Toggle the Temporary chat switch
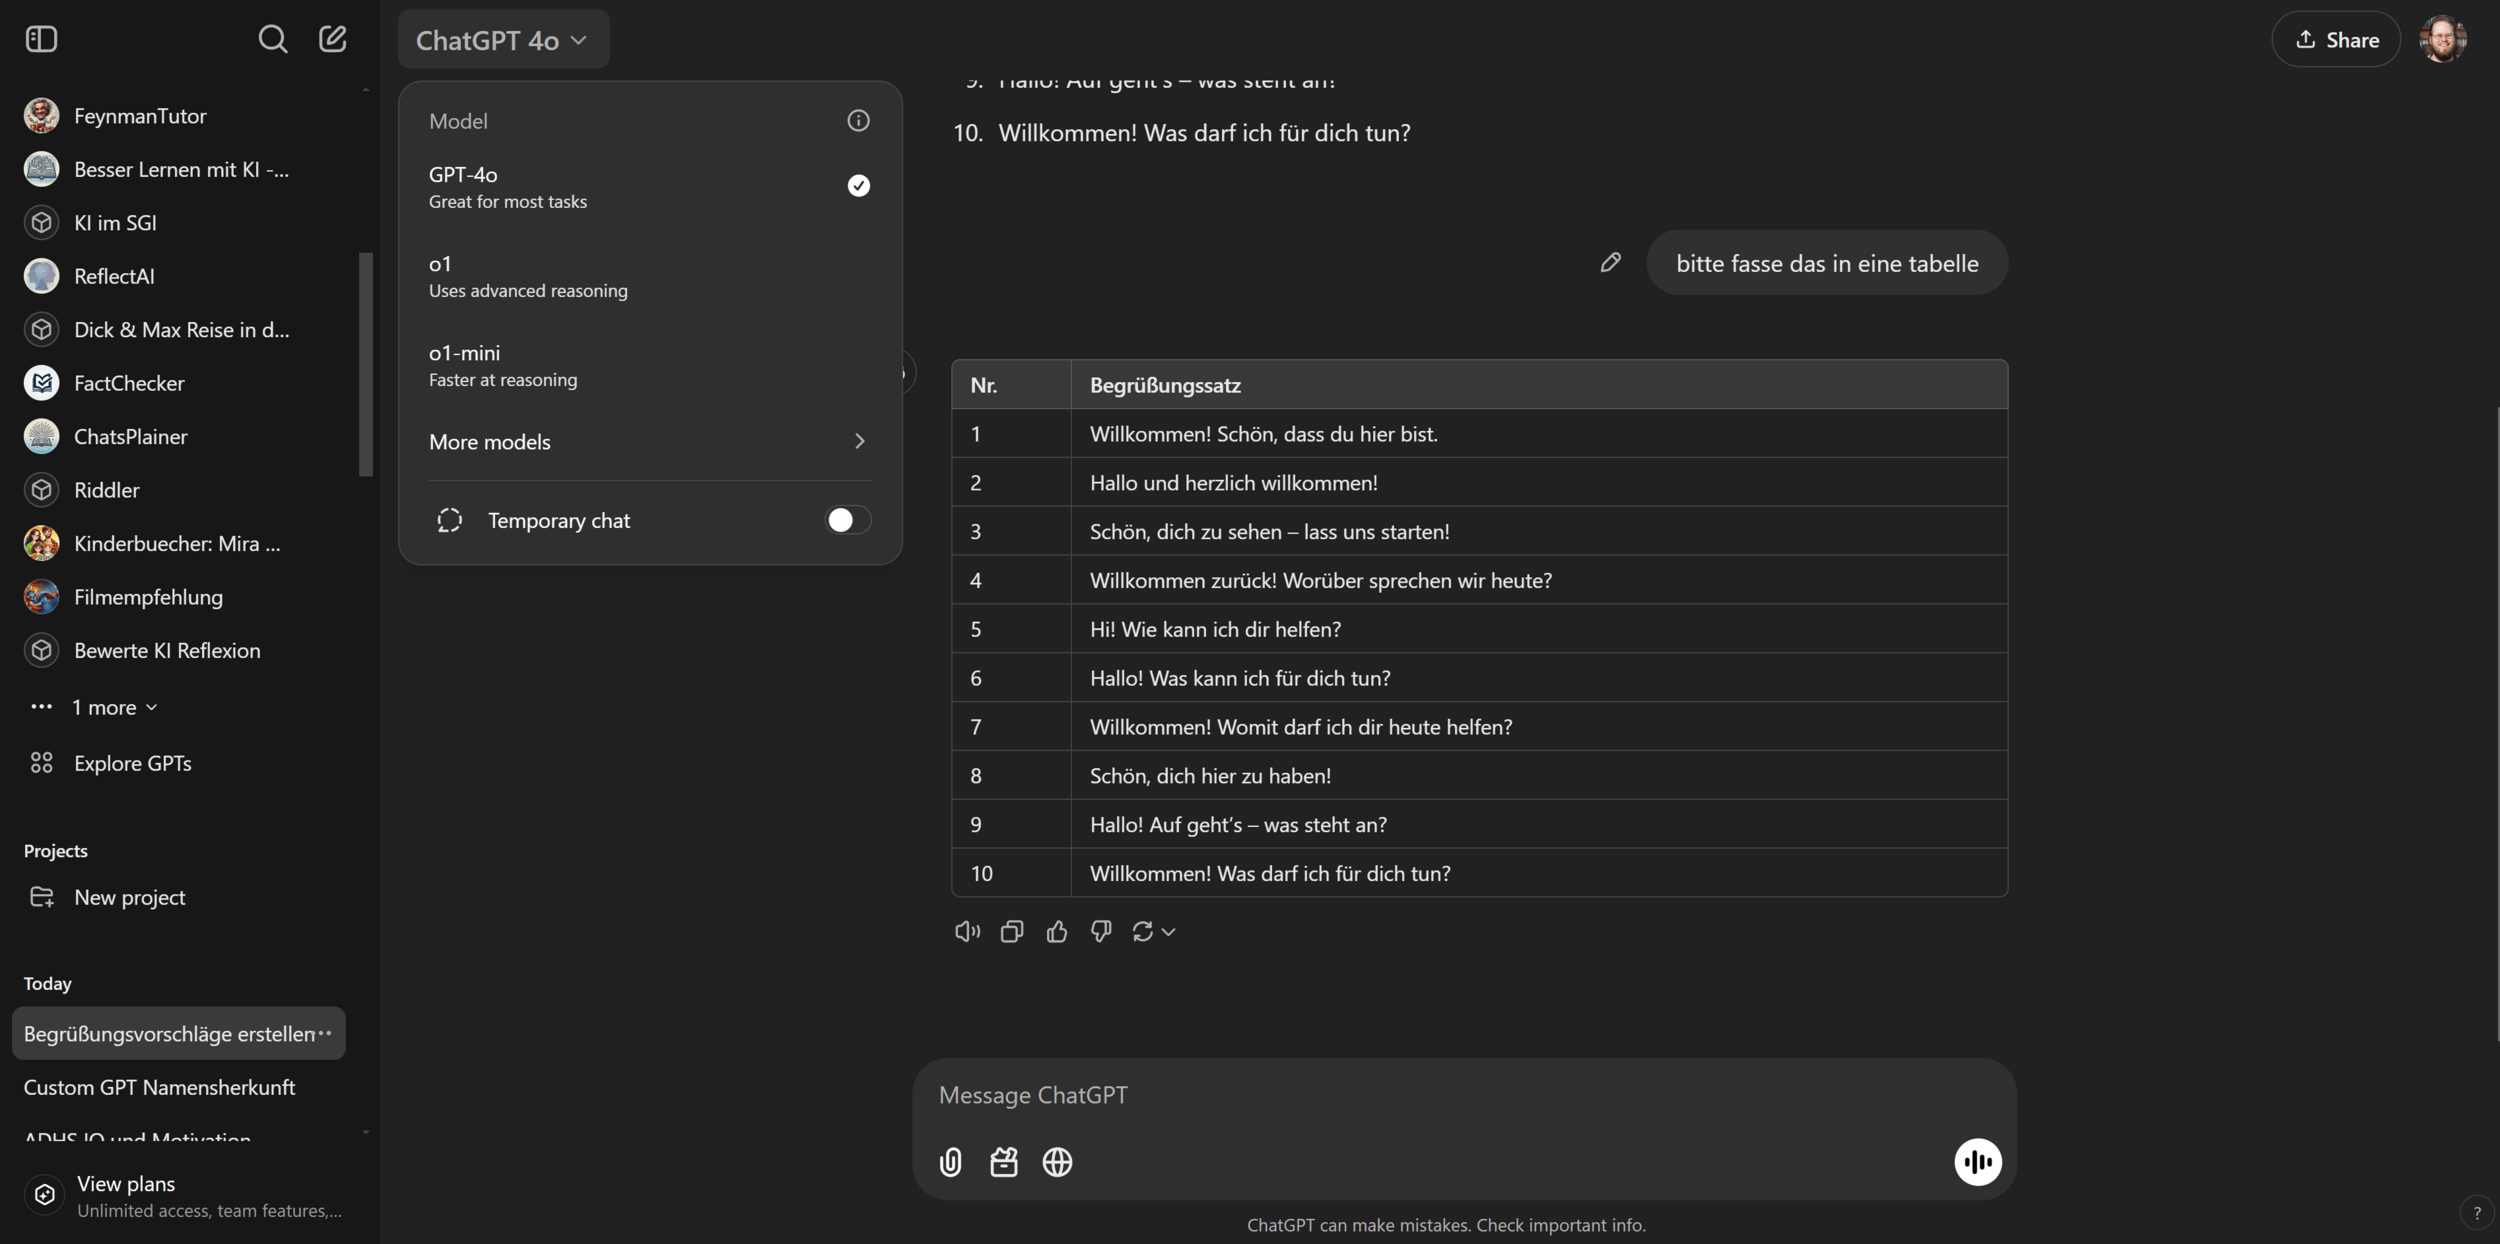This screenshot has width=2500, height=1244. click(x=847, y=520)
